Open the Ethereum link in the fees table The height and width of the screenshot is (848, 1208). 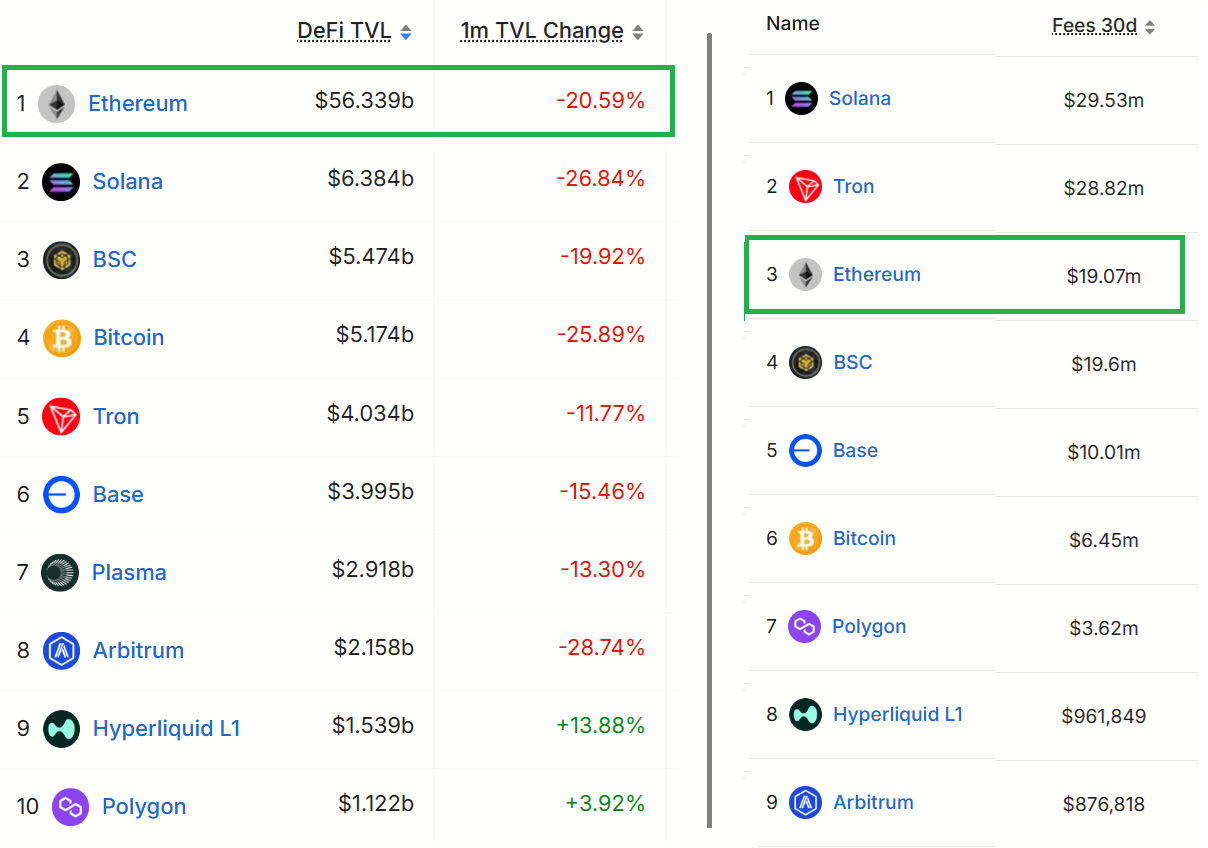(877, 274)
